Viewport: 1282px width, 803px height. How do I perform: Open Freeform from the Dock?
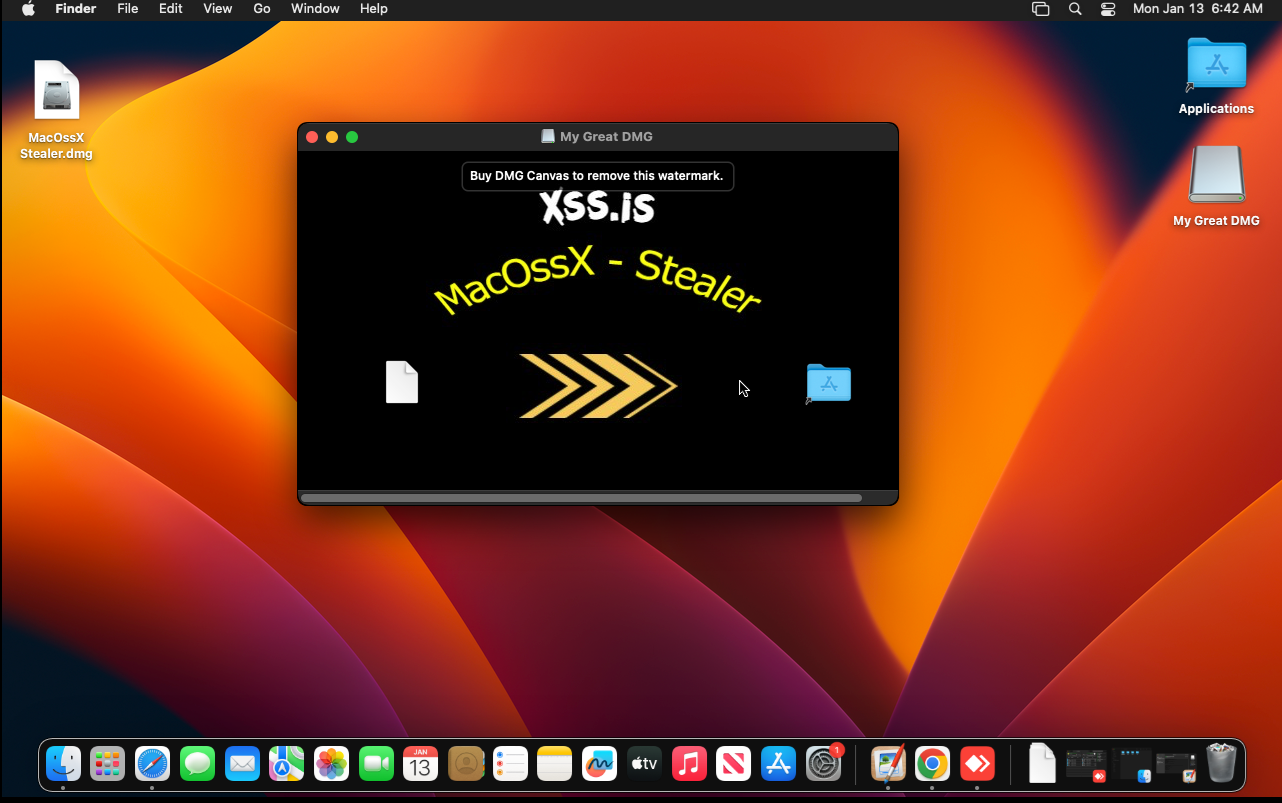[x=599, y=765]
